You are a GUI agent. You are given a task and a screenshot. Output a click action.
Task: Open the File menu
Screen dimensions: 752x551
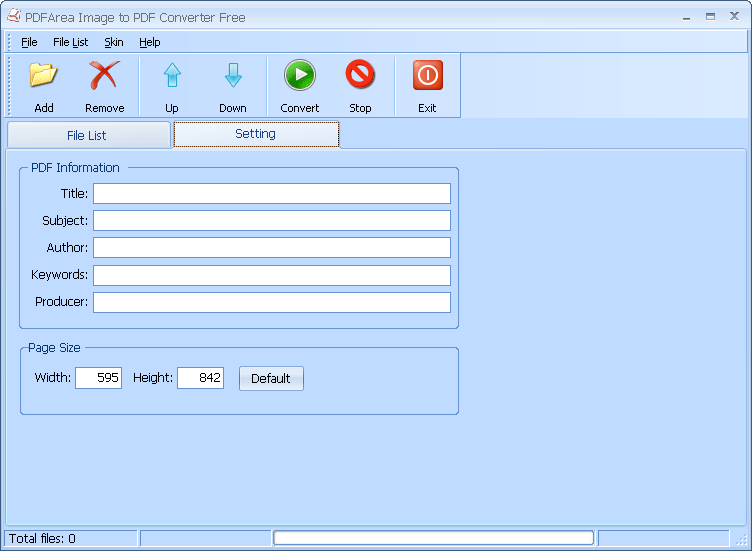[29, 42]
